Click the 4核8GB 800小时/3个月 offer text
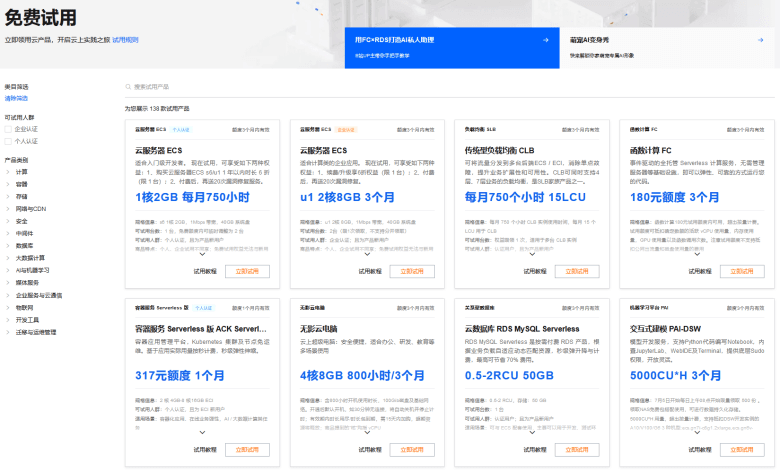Screen dimensions: 780x473 [362, 376]
